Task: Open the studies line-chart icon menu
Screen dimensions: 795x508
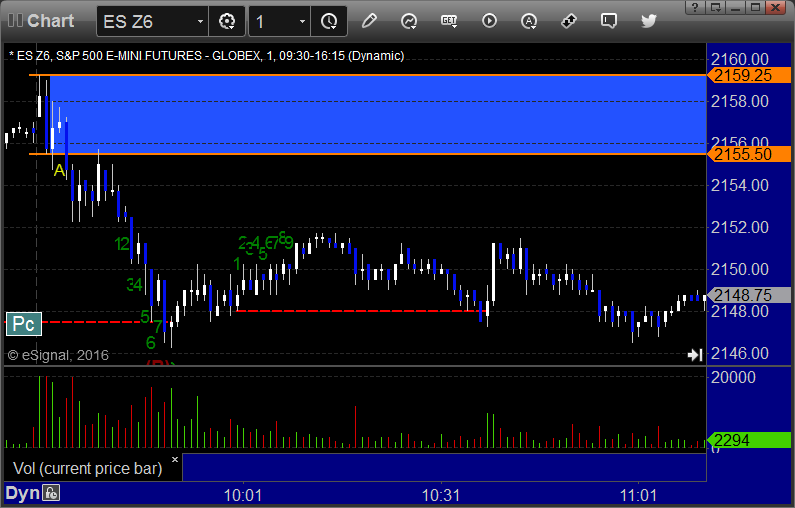Action: [409, 21]
